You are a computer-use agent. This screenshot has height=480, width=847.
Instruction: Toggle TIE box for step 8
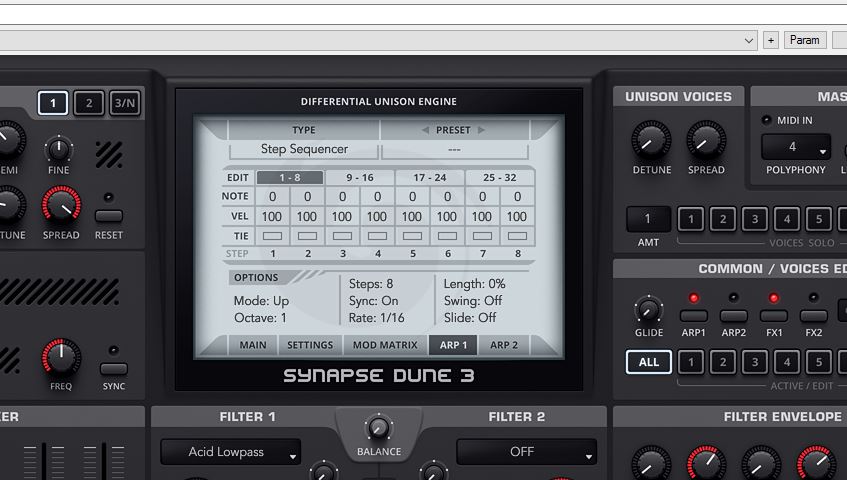coord(517,236)
